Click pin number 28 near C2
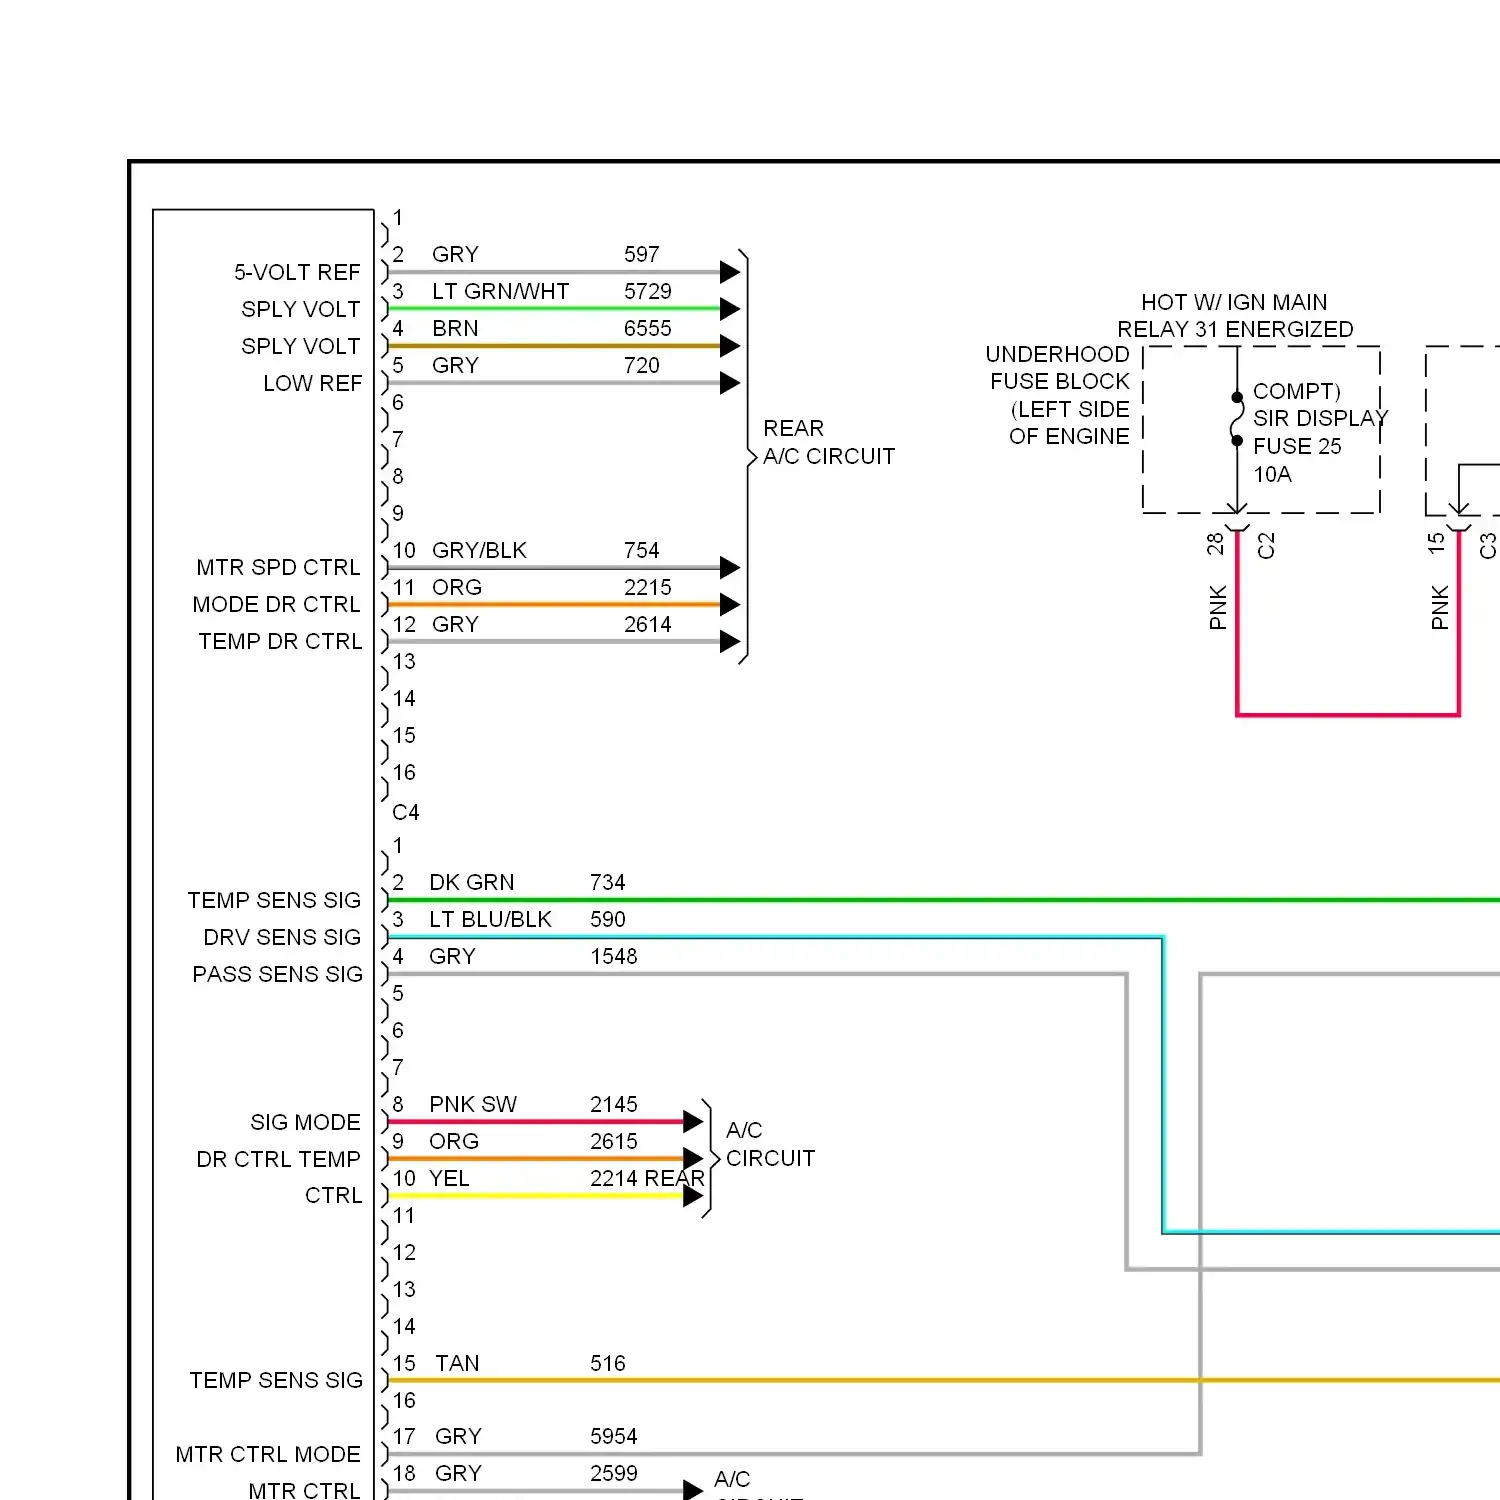 tap(1215, 544)
